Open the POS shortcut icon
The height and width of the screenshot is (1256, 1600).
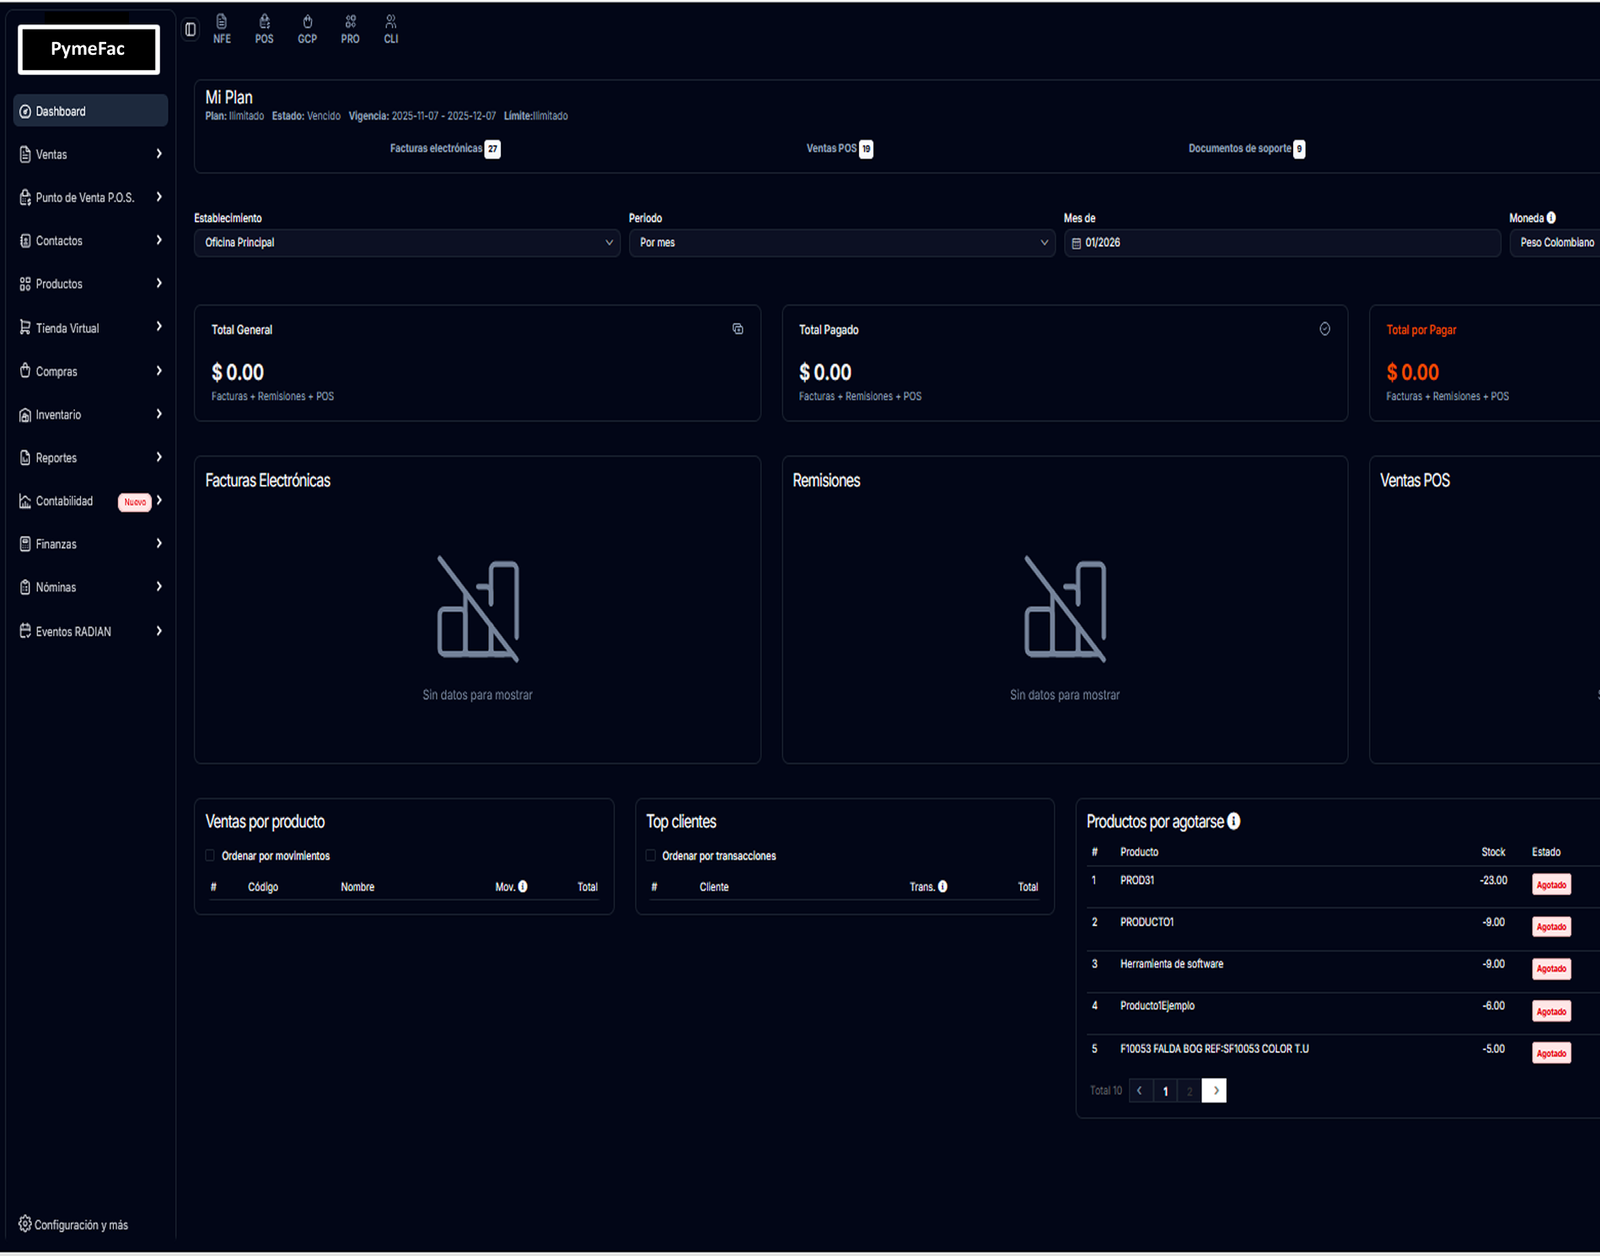pos(264,29)
